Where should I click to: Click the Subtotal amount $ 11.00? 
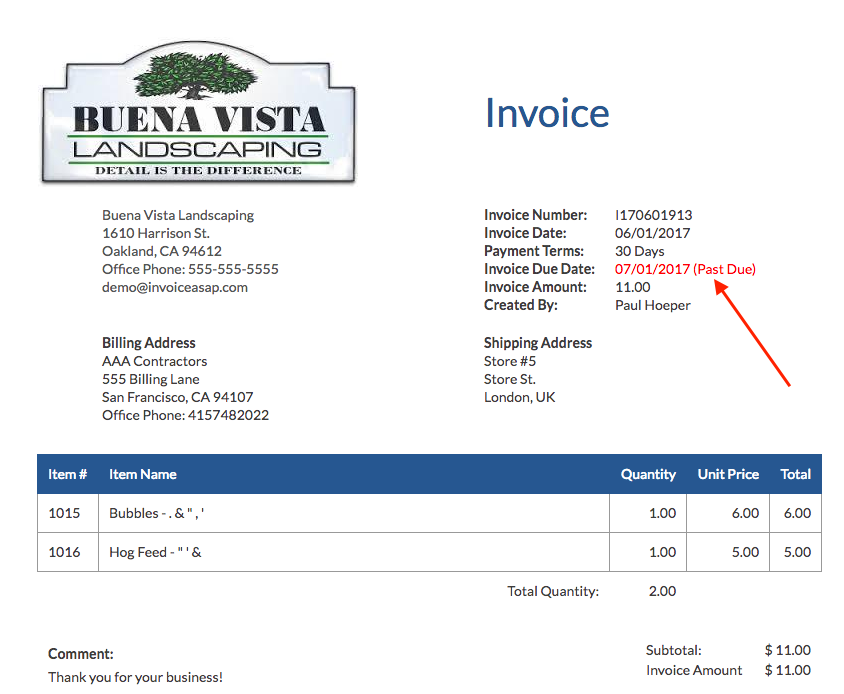[787, 650]
